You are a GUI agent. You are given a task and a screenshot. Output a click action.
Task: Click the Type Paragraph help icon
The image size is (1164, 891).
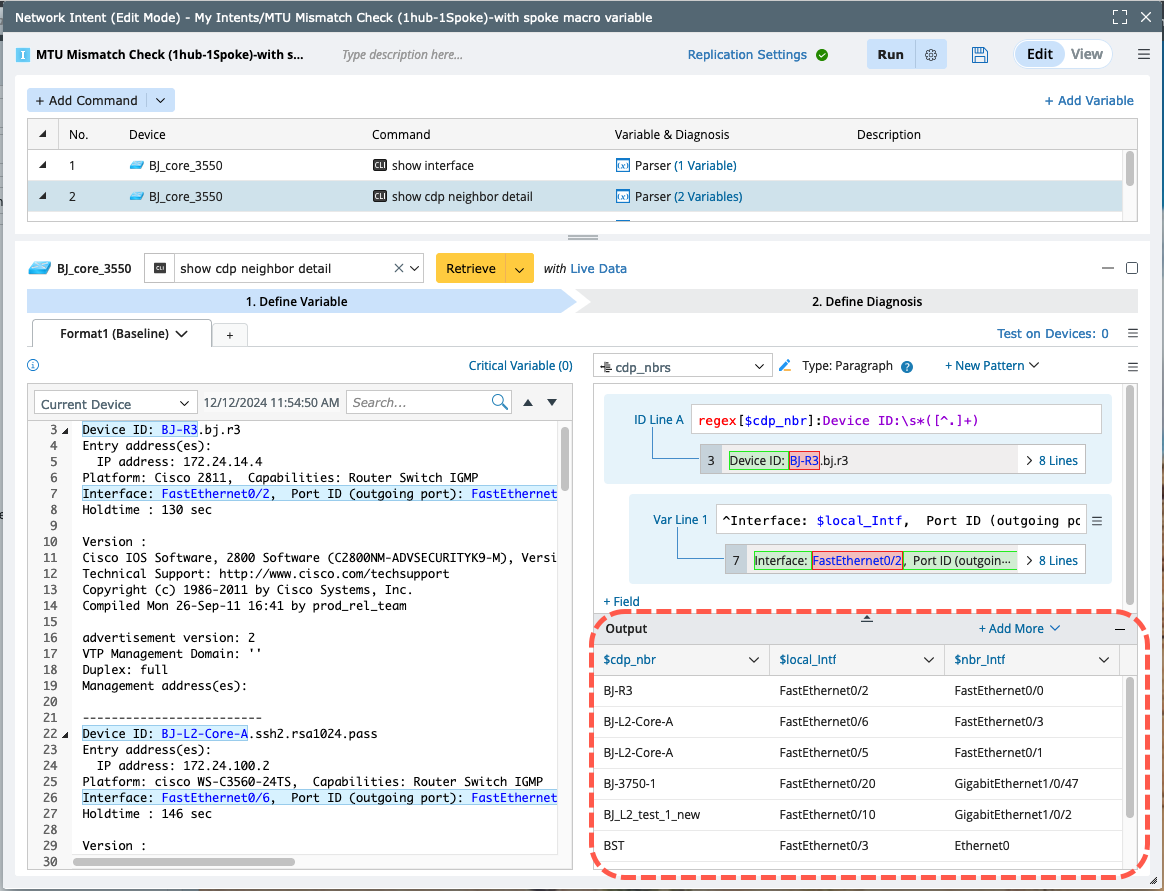(x=907, y=367)
